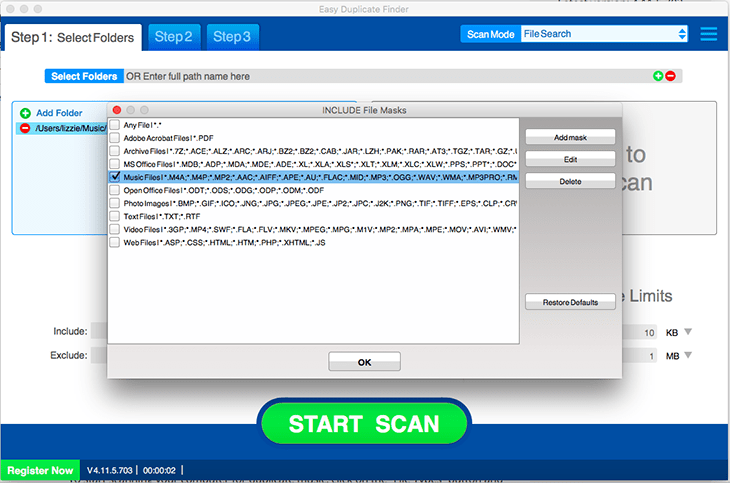
Task: Select the Adobe Acrobat Files *.PDF row text
Action: [169, 138]
